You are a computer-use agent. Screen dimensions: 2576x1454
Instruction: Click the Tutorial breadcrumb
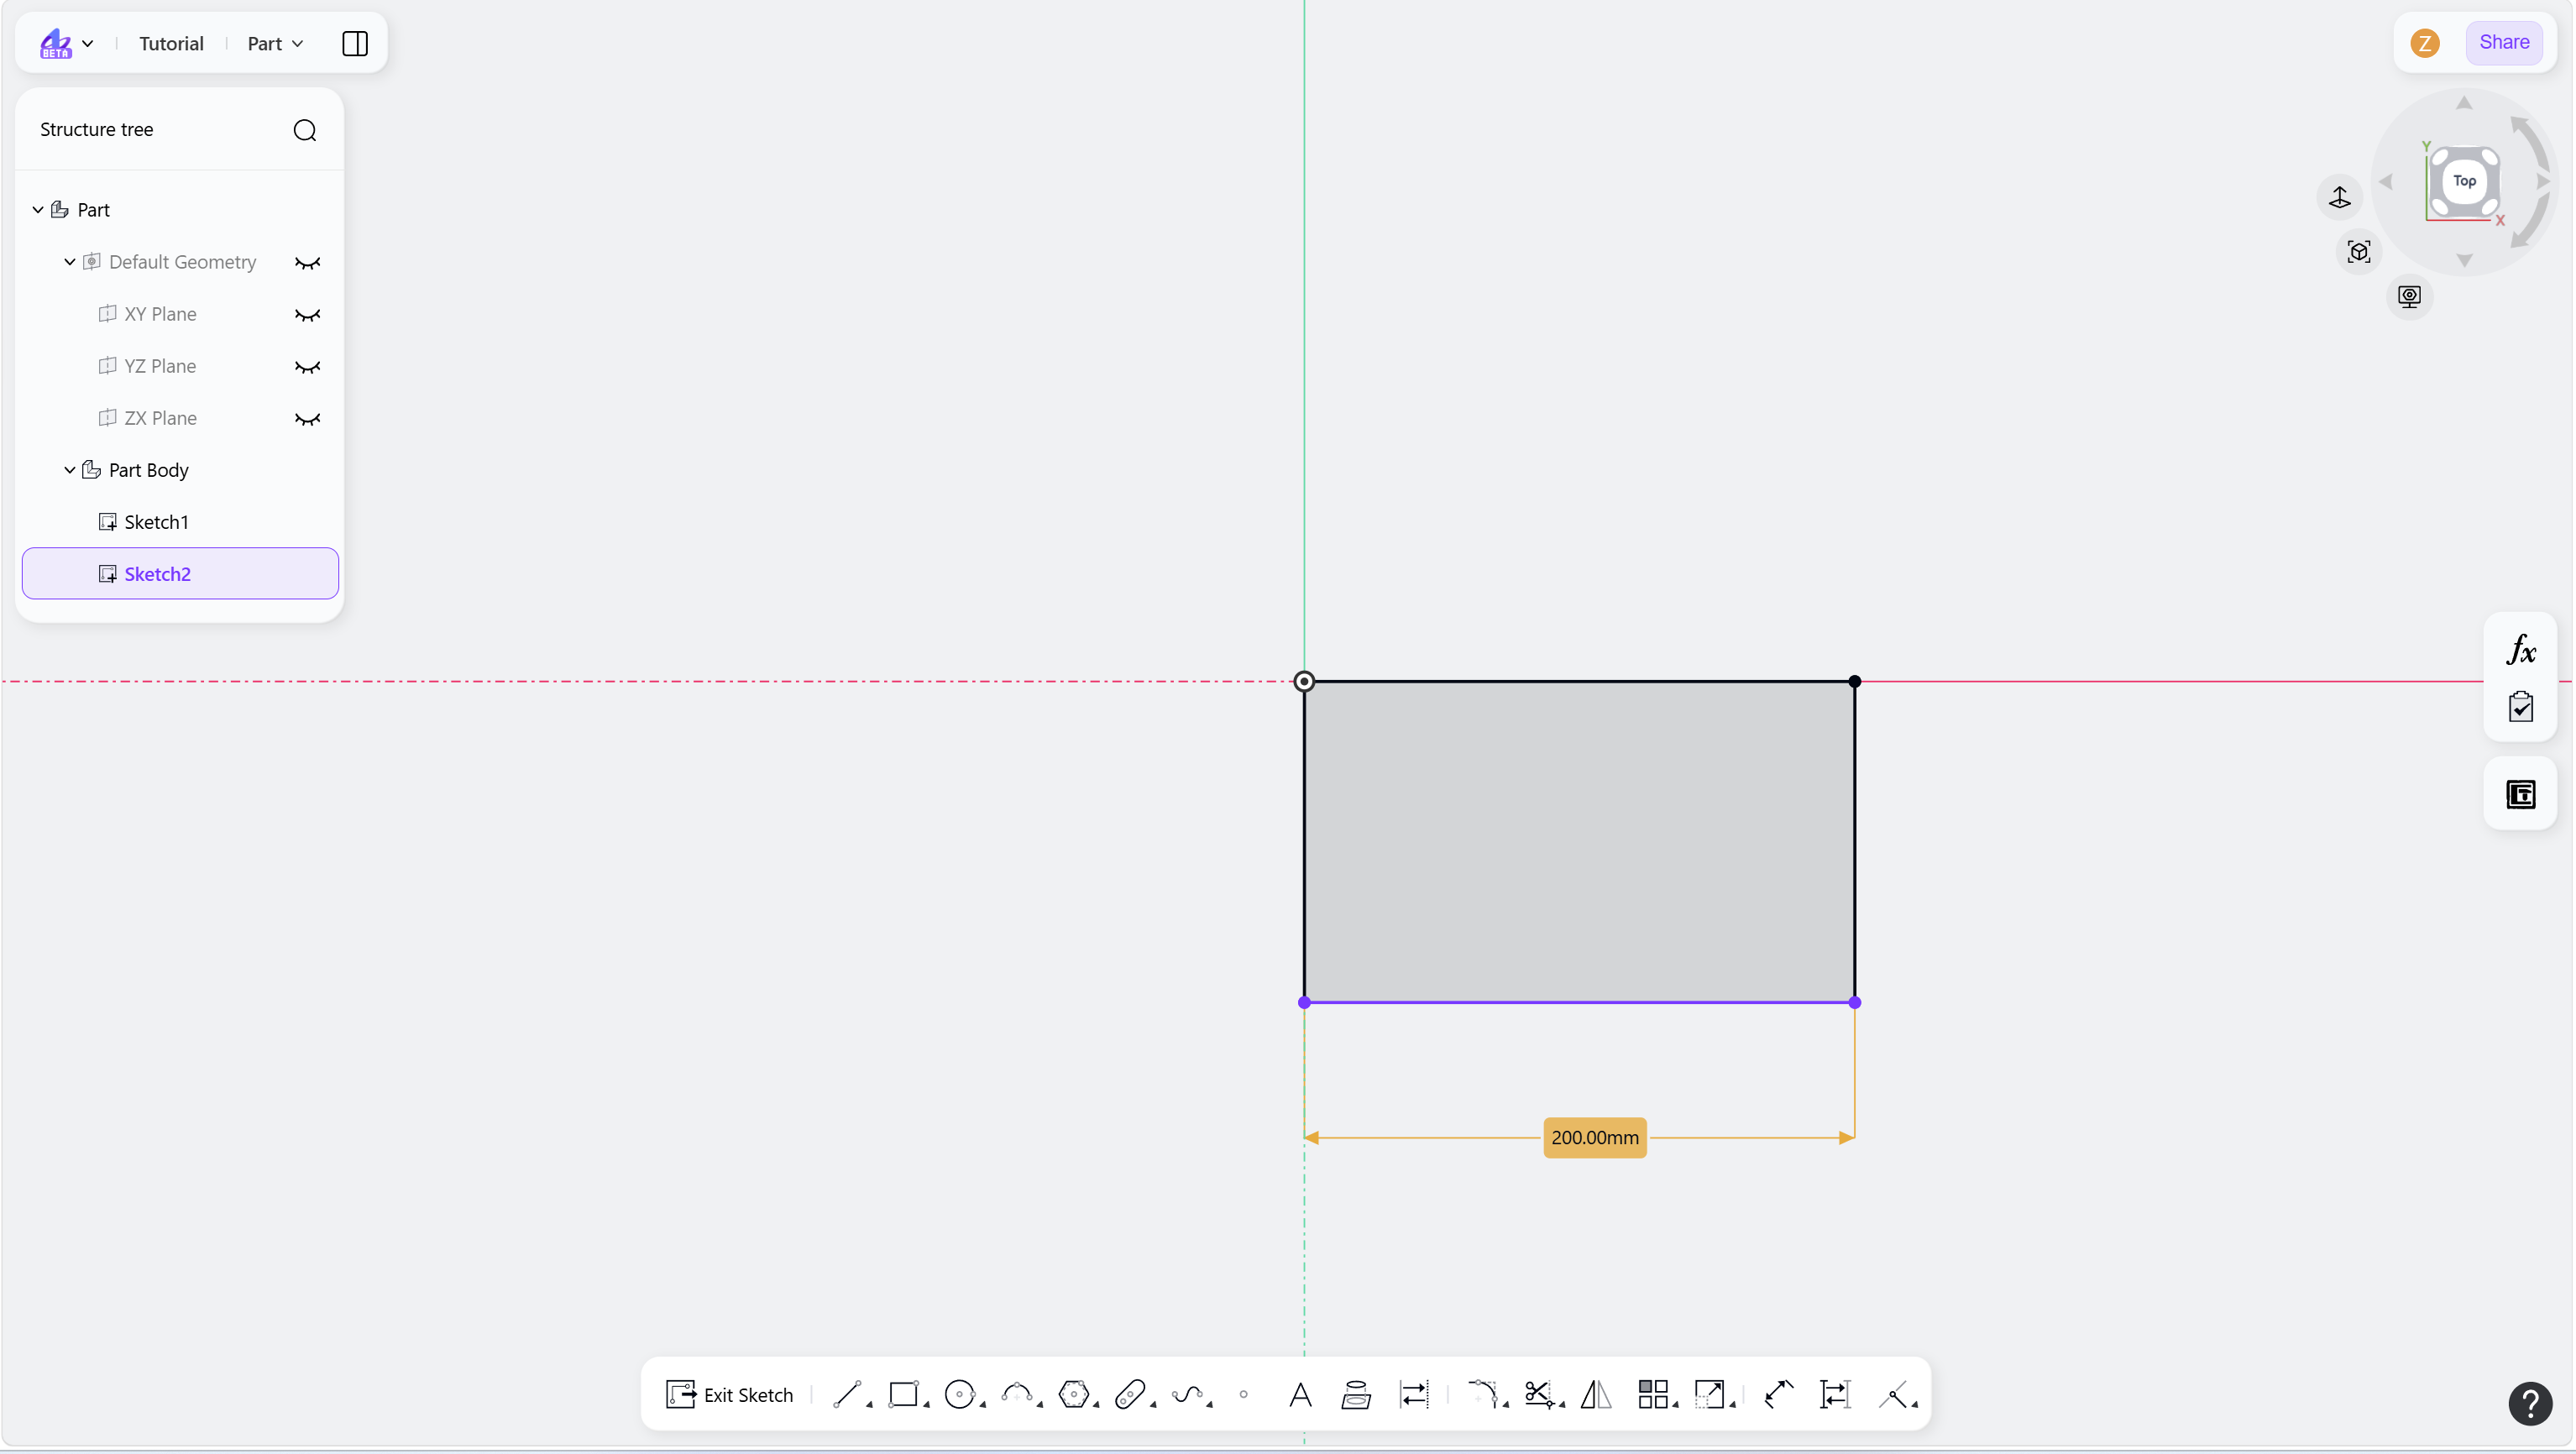point(171,43)
